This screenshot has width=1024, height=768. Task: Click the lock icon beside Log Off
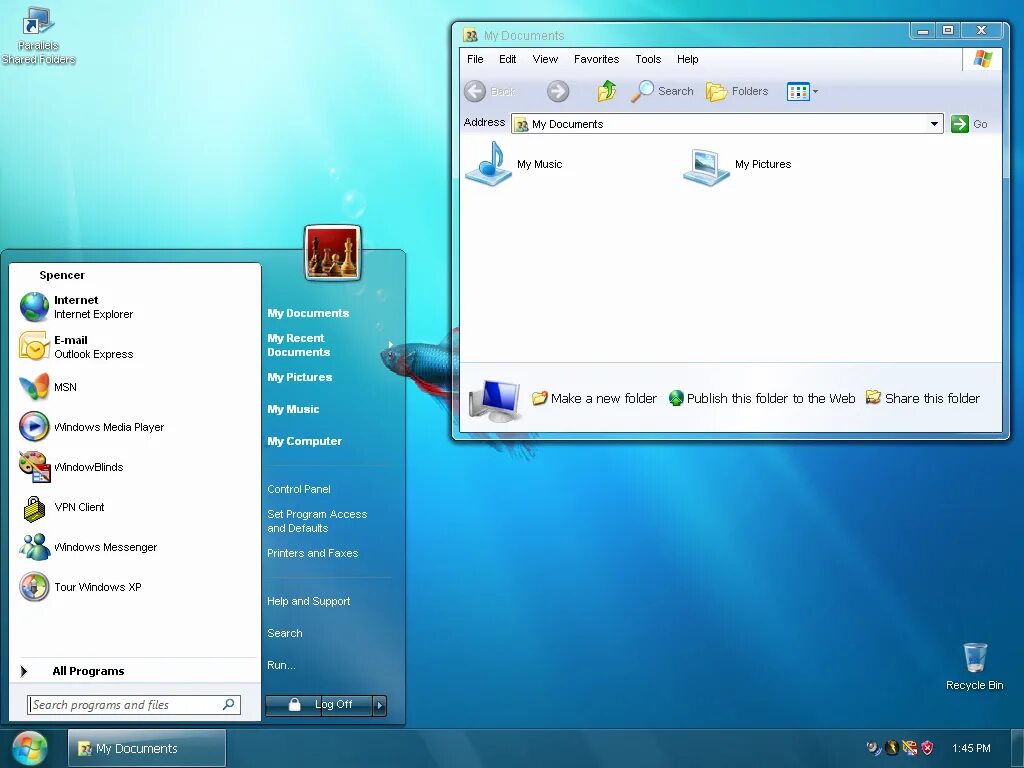(x=295, y=705)
